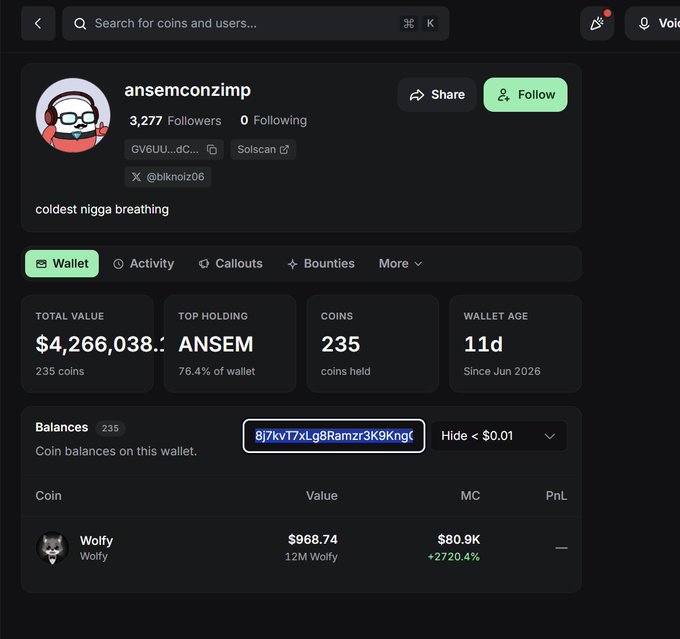This screenshot has height=639, width=680.
Task: Click the Callouts megaphone icon
Action: (204, 264)
